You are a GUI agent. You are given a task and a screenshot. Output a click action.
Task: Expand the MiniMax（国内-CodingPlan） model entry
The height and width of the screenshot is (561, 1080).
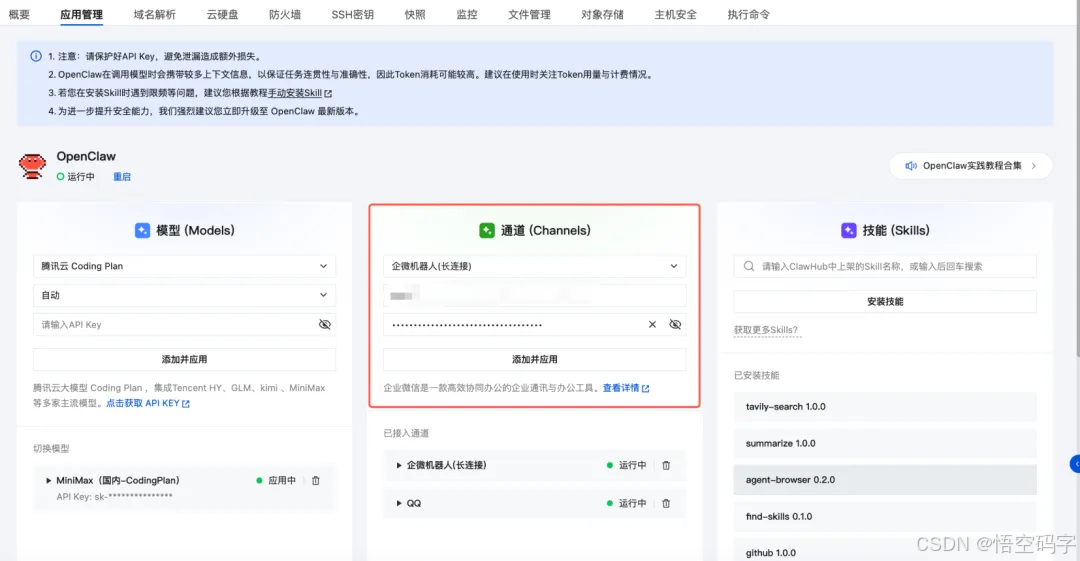click(x=48, y=480)
